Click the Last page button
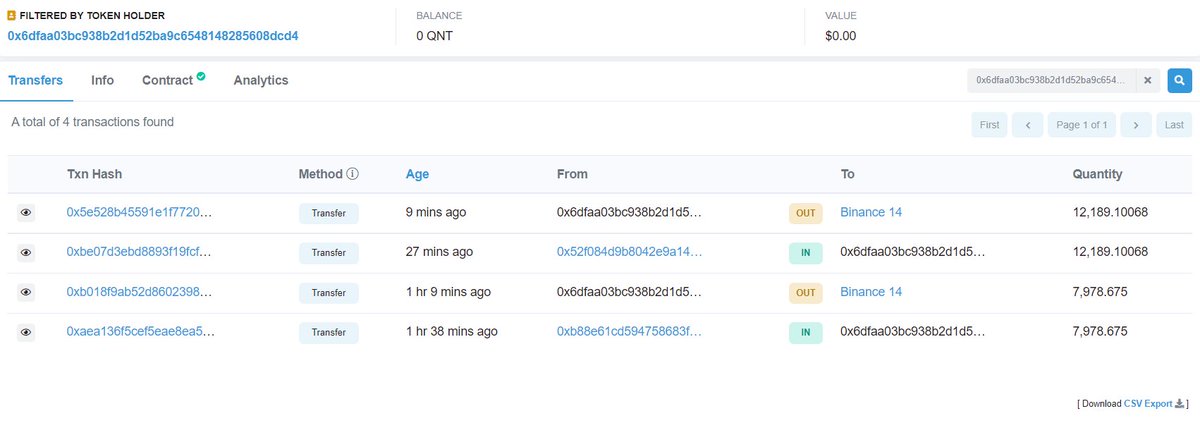Screen dimensions: 1200x435 pos(1174,125)
